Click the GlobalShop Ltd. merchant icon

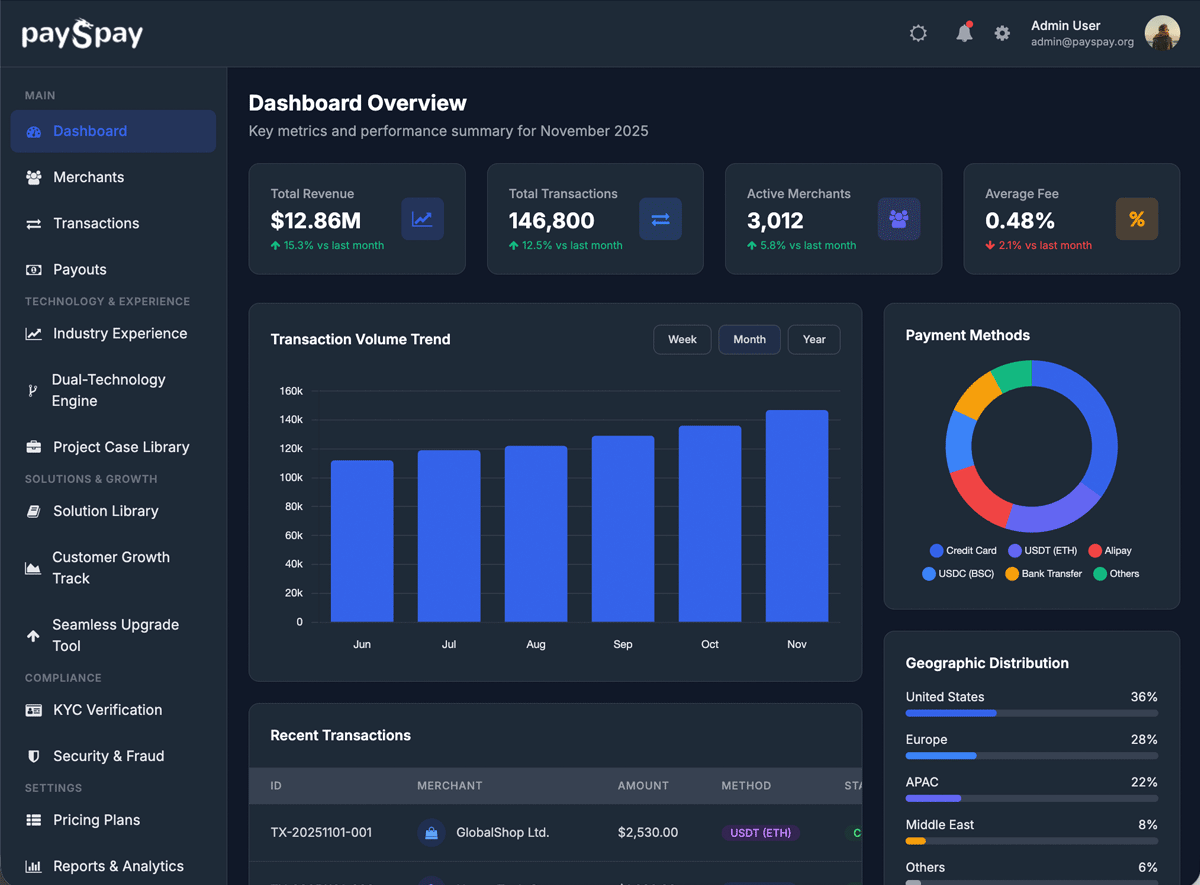431,832
